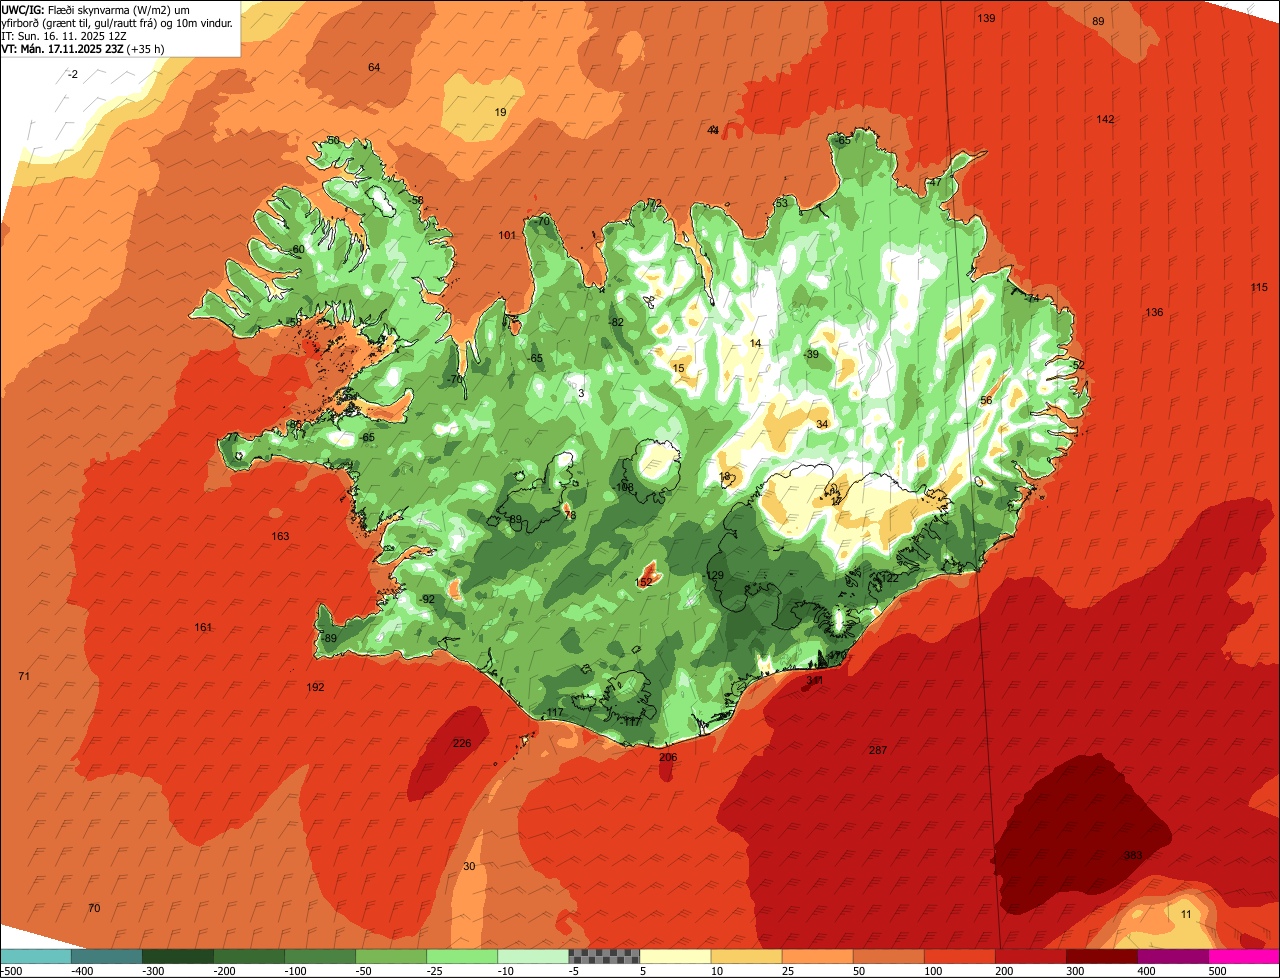Click the value '60' in the Westfjords
Image resolution: width=1280 pixels, height=978 pixels.
pos(298,249)
